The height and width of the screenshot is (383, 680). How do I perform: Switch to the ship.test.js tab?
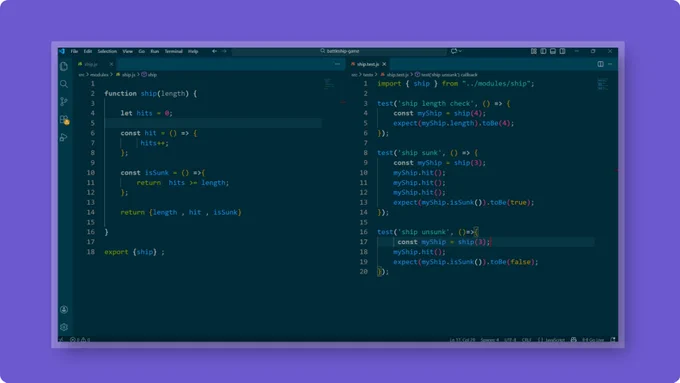point(368,64)
